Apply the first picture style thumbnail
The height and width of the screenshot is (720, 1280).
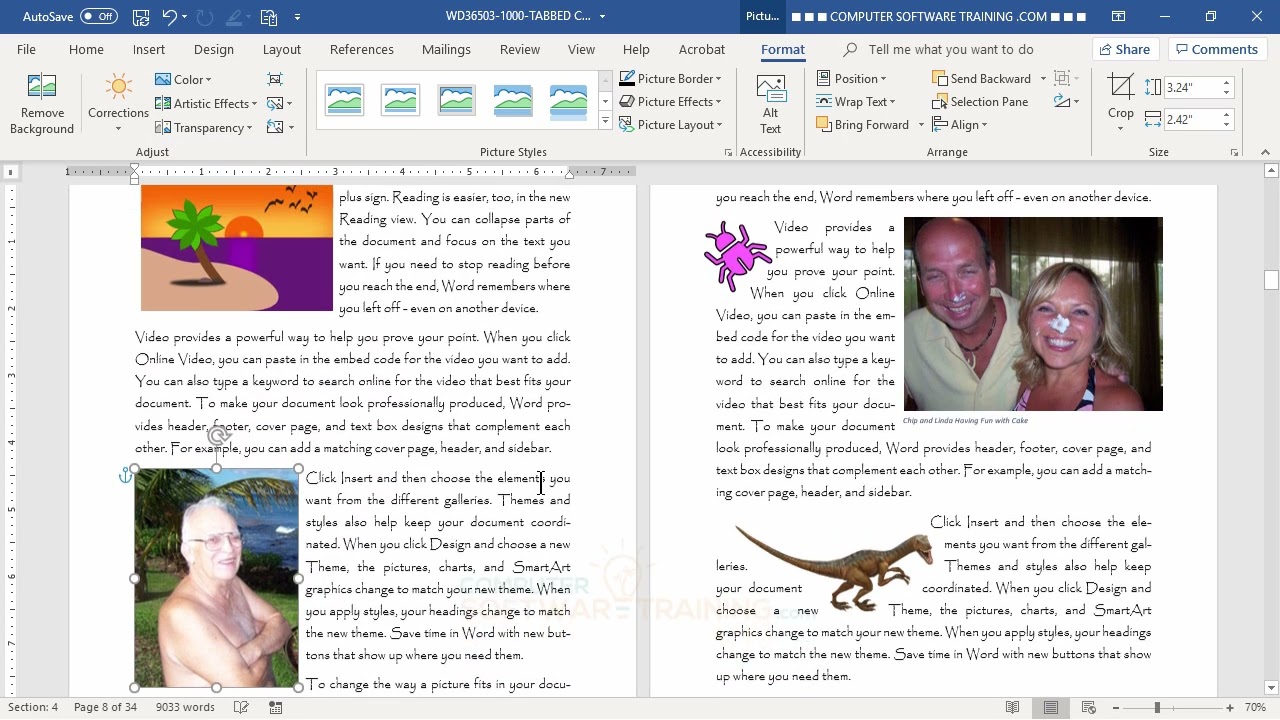(344, 100)
